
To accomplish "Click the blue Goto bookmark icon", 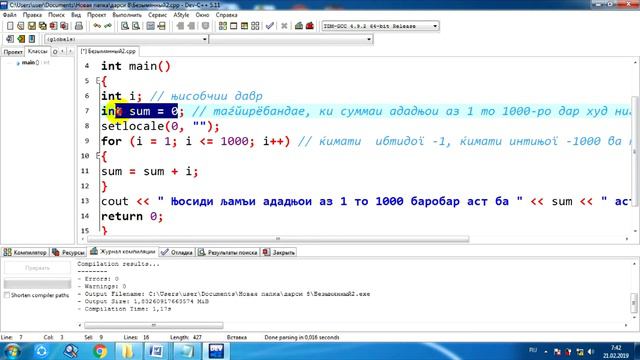I will tap(32, 39).
